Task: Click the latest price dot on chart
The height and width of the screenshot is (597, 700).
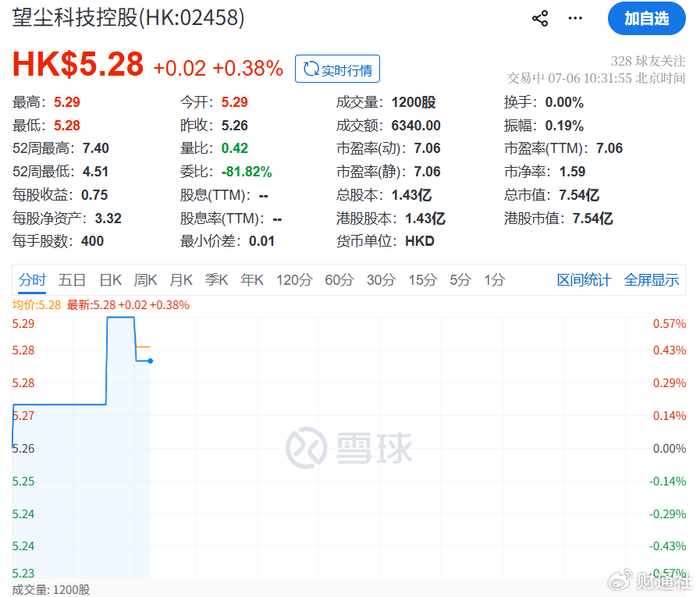Action: click(150, 361)
